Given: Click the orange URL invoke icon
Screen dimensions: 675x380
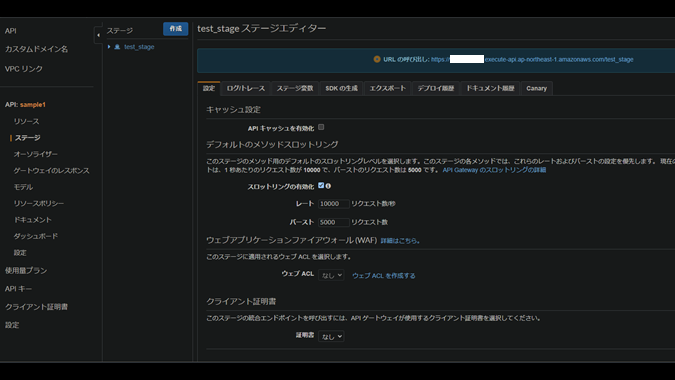Looking at the screenshot, I should 377,59.
